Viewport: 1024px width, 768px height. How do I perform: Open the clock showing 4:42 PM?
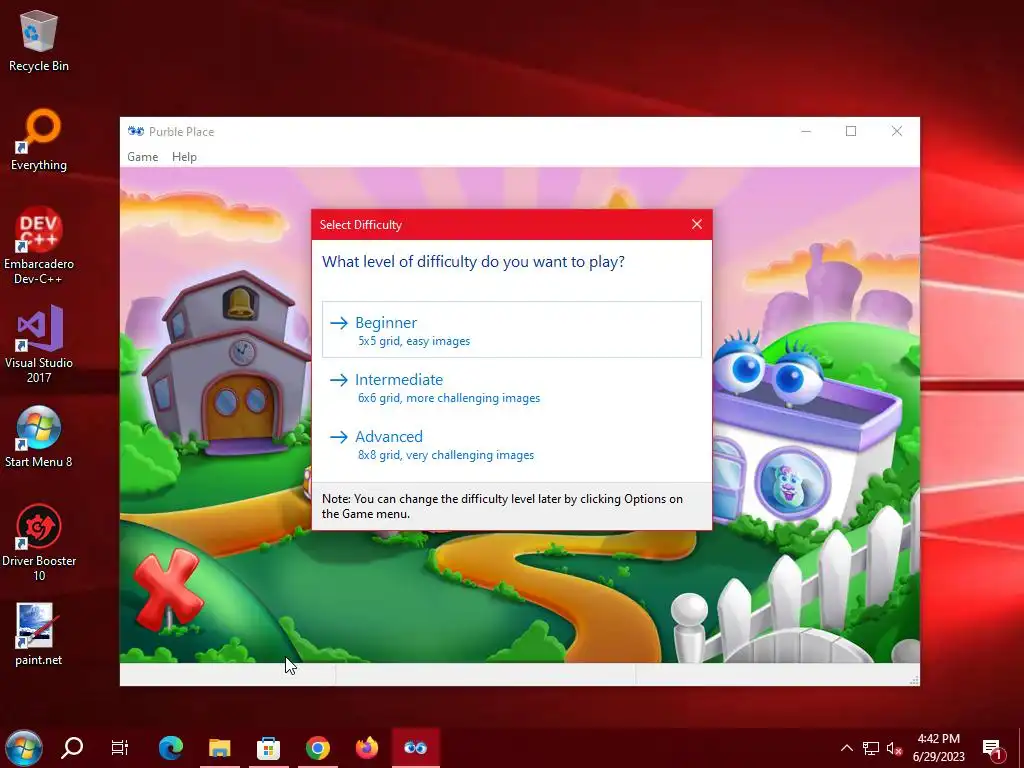coord(938,748)
